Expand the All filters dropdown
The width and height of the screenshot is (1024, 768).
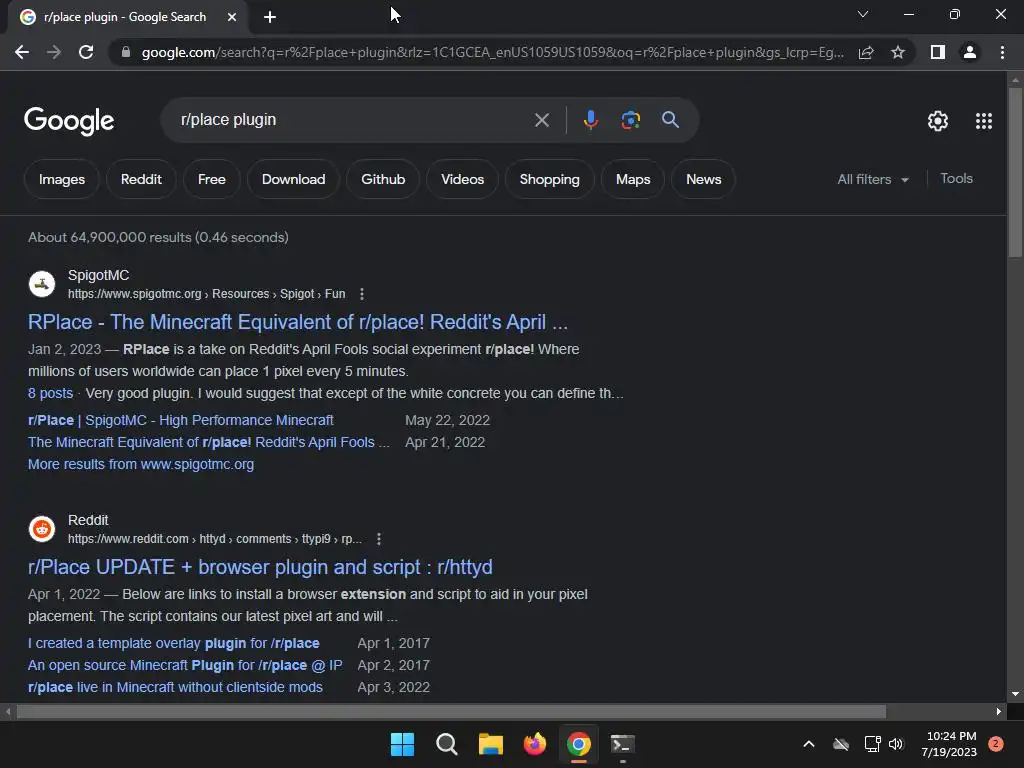[x=873, y=179]
